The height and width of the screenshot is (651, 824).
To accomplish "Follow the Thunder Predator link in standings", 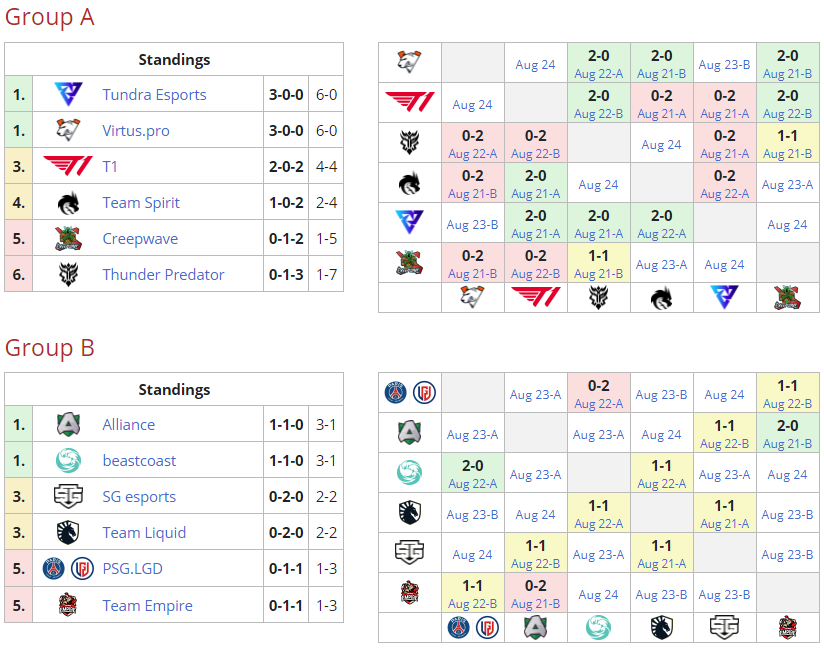I will (163, 275).
